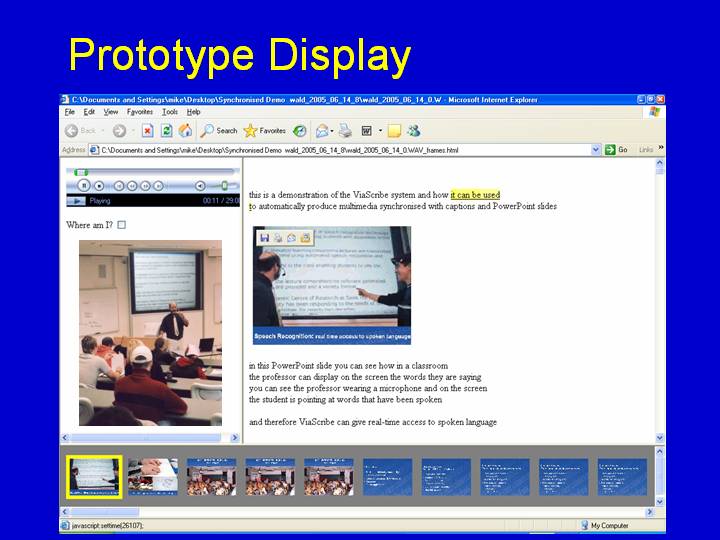Expand the Links toolbar chevron
720x540 pixels.
pos(661,148)
